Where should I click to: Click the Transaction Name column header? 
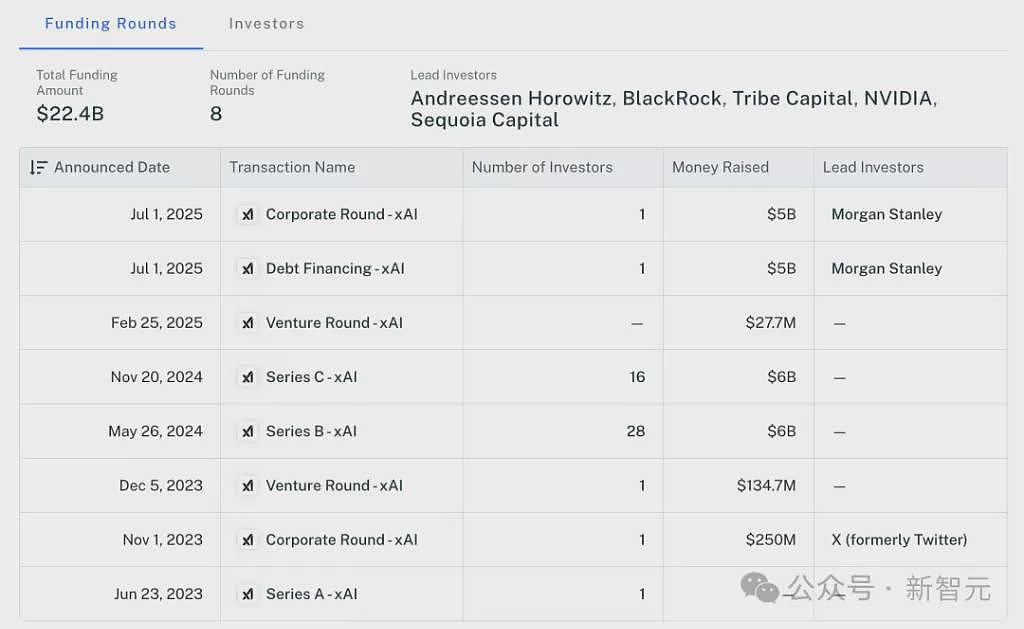(292, 168)
